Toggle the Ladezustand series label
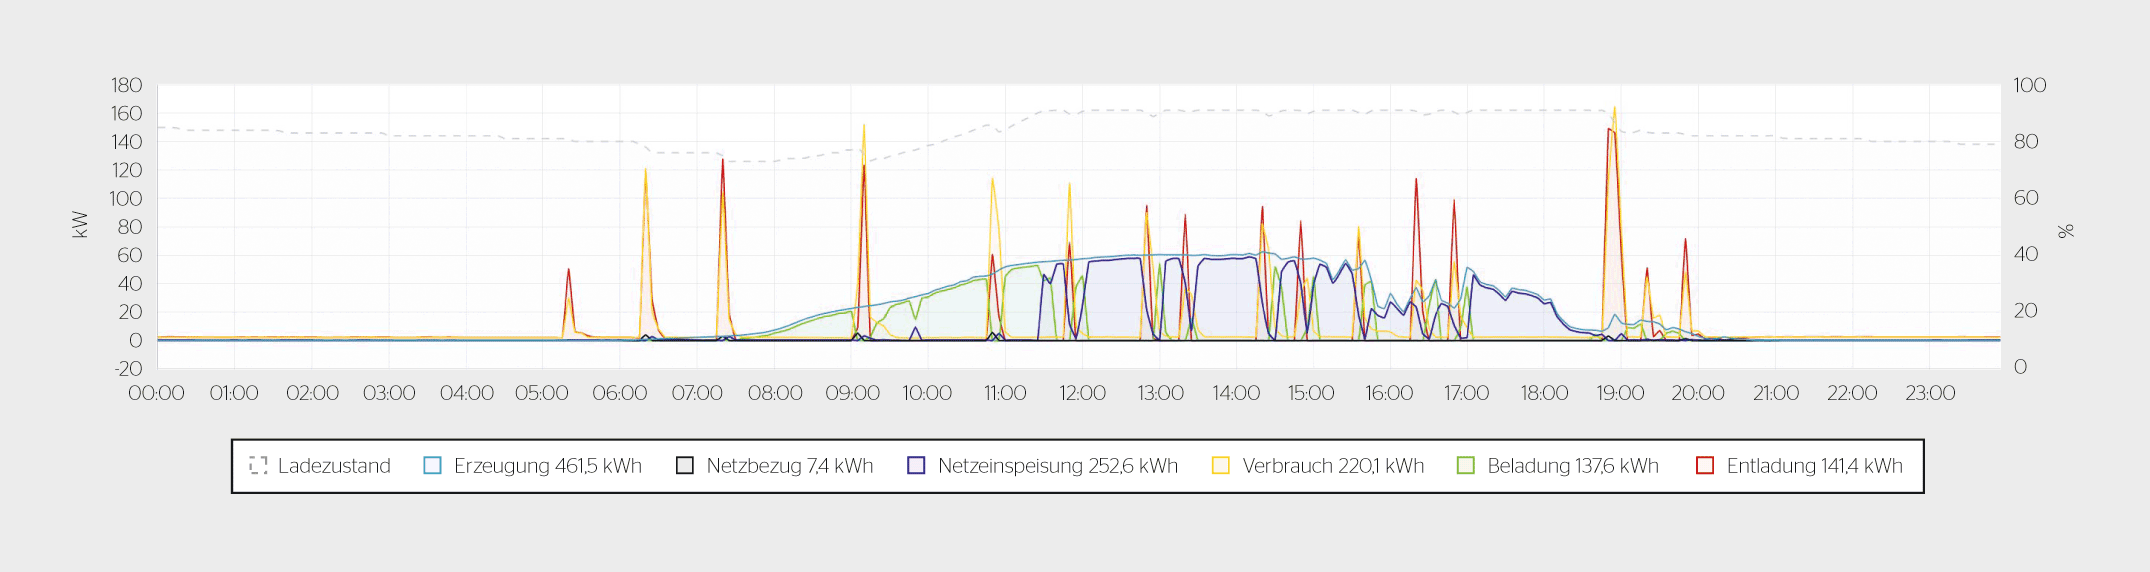 click(334, 466)
